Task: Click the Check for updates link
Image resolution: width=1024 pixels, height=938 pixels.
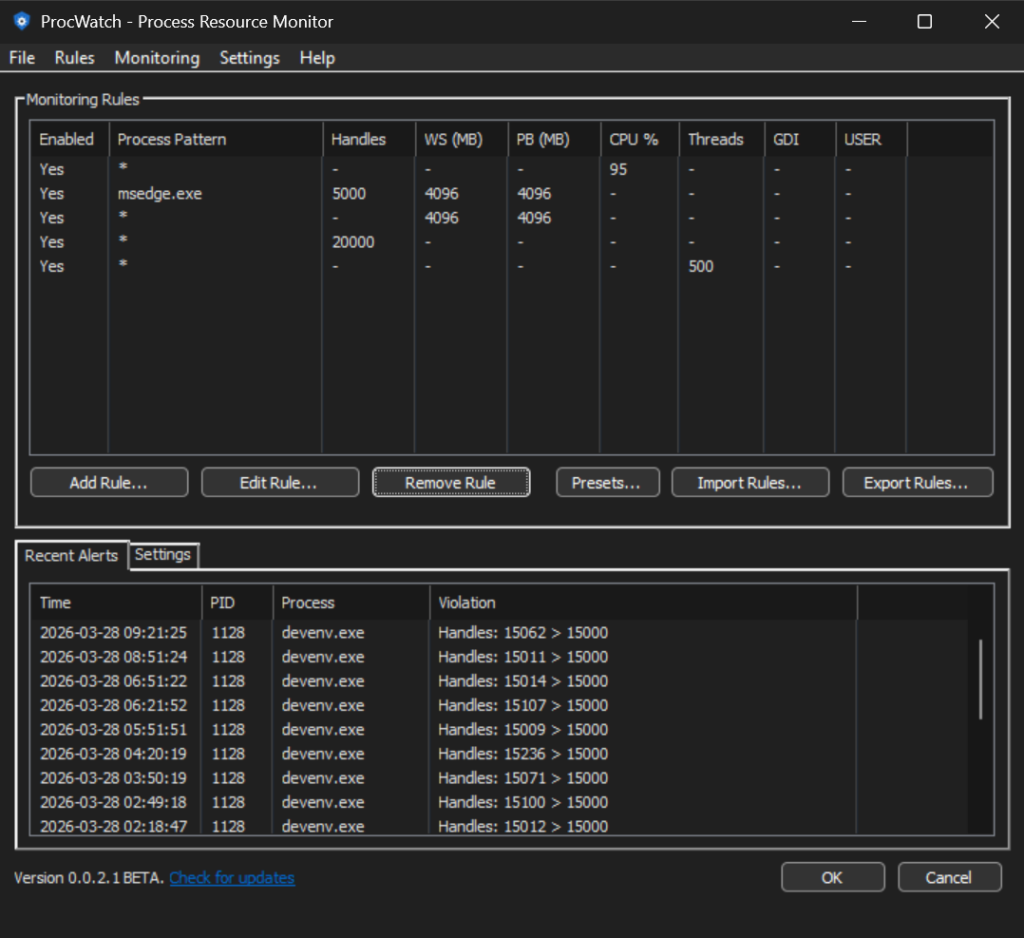Action: [x=232, y=878]
